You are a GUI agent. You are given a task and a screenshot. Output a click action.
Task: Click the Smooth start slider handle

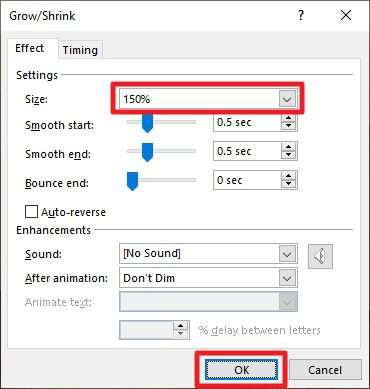click(x=147, y=123)
